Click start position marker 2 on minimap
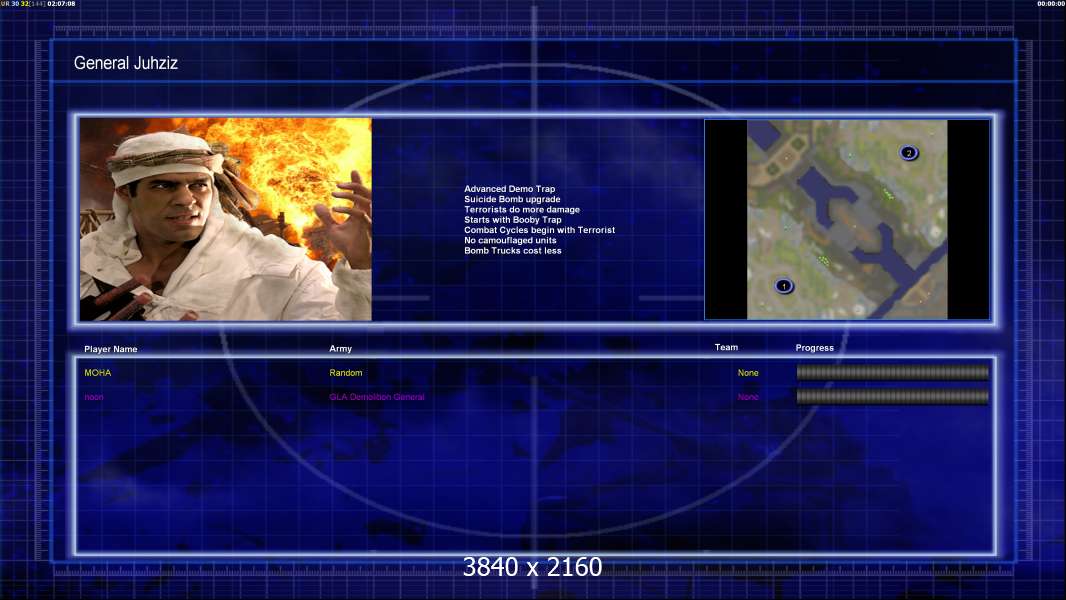The width and height of the screenshot is (1066, 600). [x=908, y=153]
